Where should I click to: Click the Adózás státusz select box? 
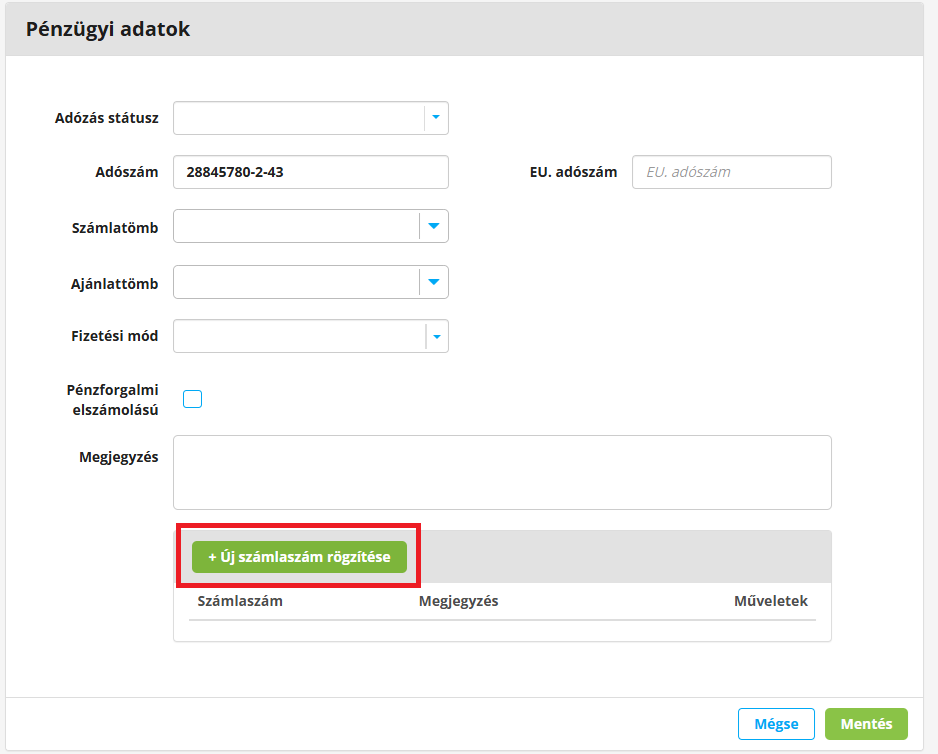coord(298,118)
